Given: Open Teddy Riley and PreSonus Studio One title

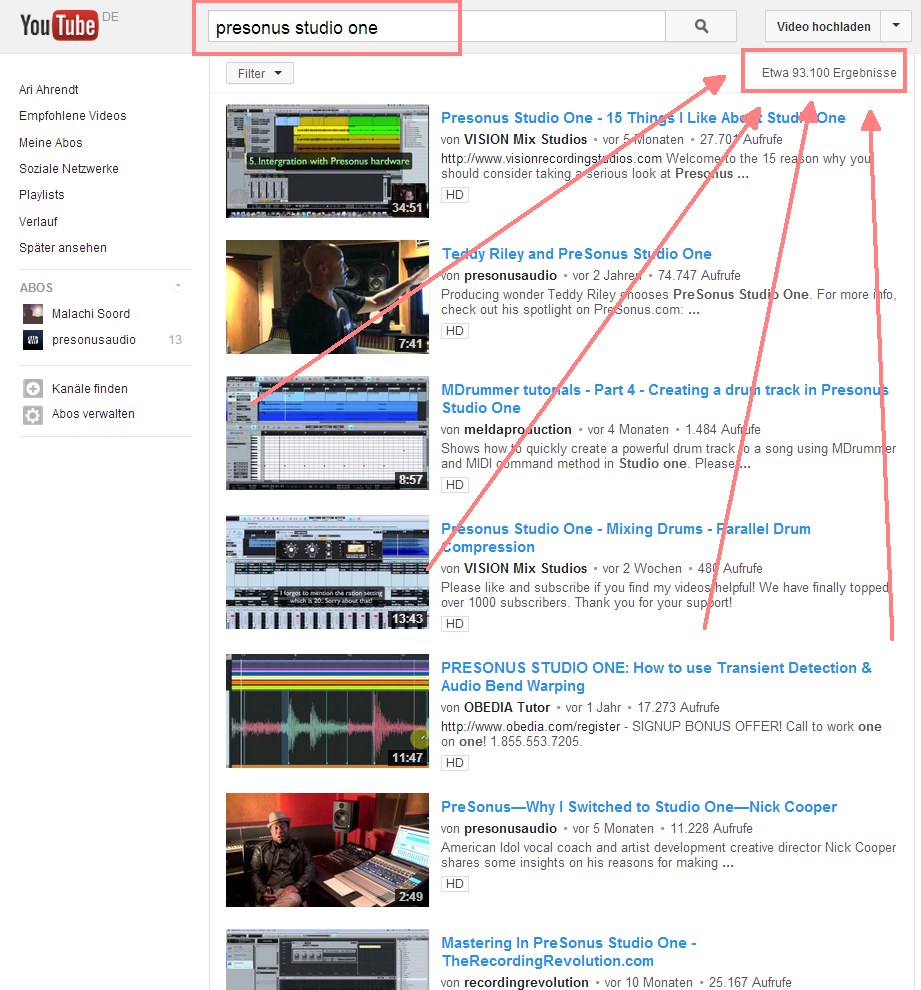Looking at the screenshot, I should tap(576, 254).
